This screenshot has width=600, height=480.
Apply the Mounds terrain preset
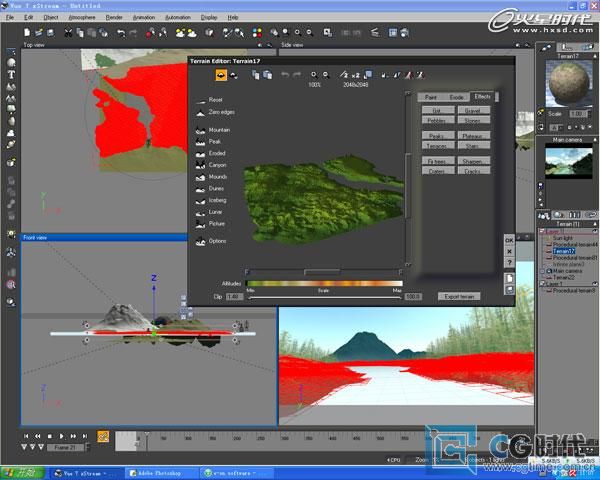[212, 177]
